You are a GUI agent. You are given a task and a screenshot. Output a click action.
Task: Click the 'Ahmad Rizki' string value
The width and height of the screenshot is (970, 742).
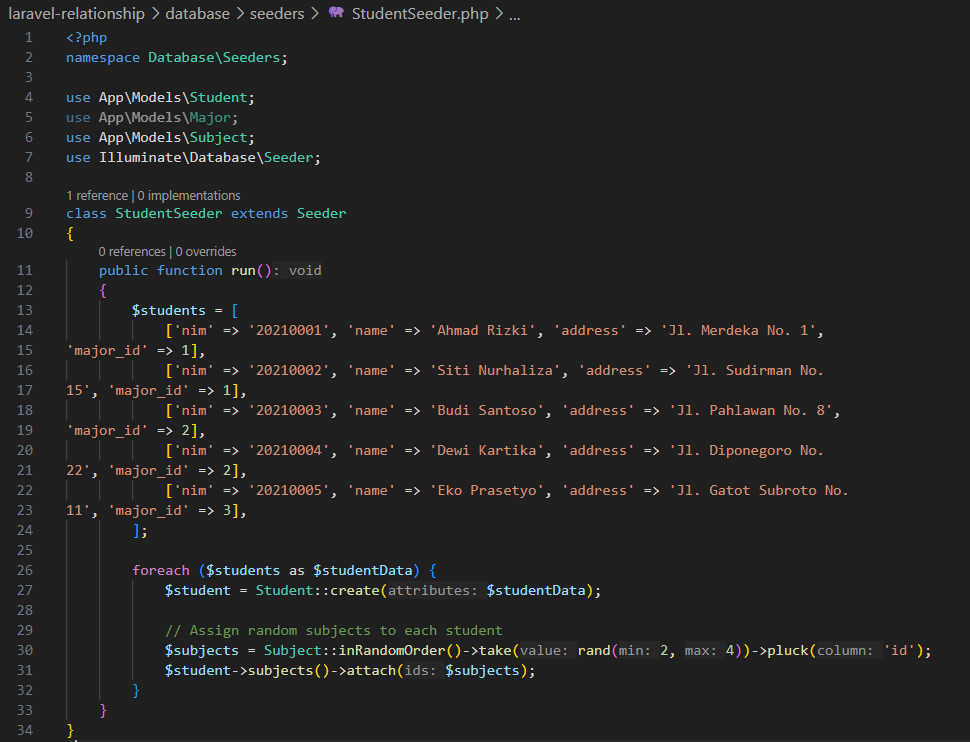click(x=476, y=330)
